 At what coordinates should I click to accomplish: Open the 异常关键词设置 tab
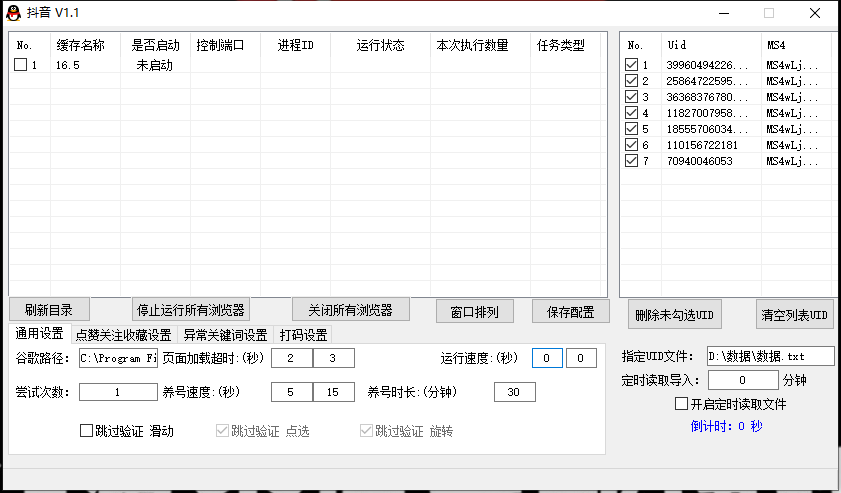225,335
